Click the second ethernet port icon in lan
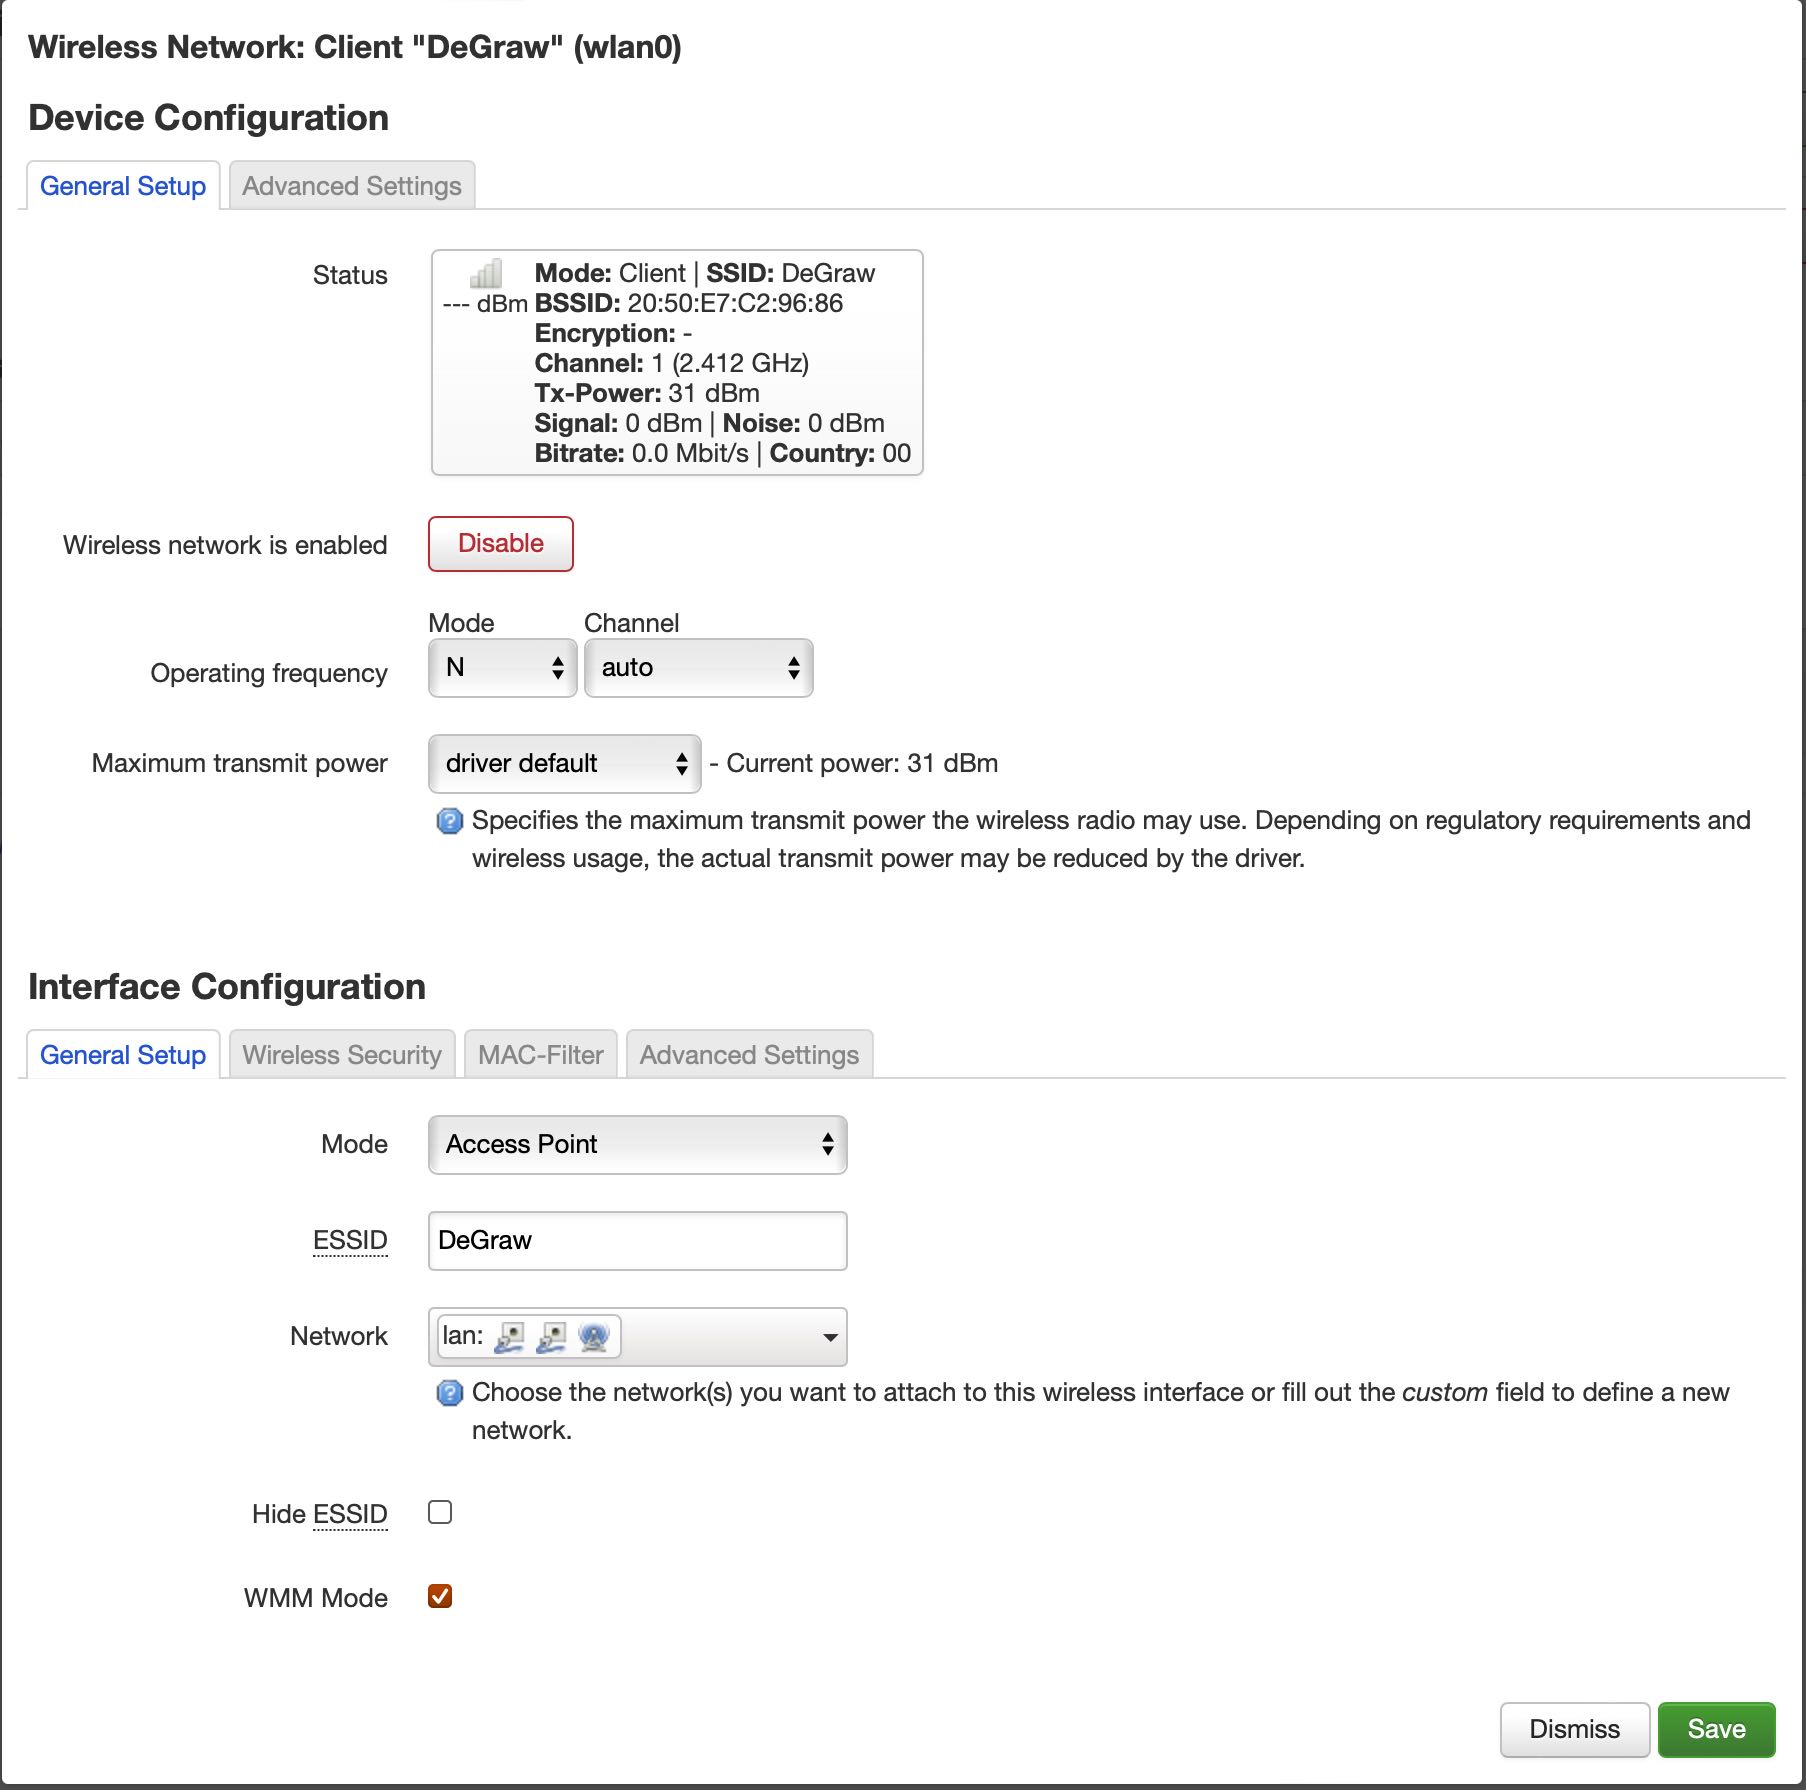1806x1790 pixels. coord(551,1337)
